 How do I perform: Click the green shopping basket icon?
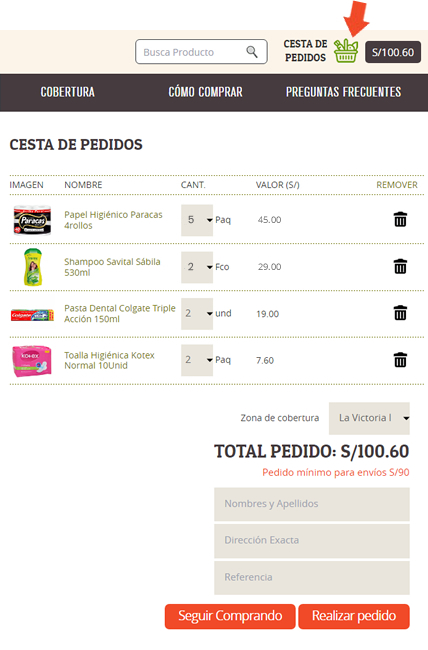[346, 51]
